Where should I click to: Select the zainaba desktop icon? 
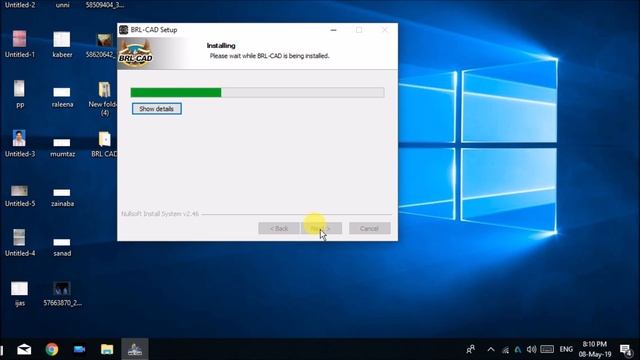pos(62,197)
